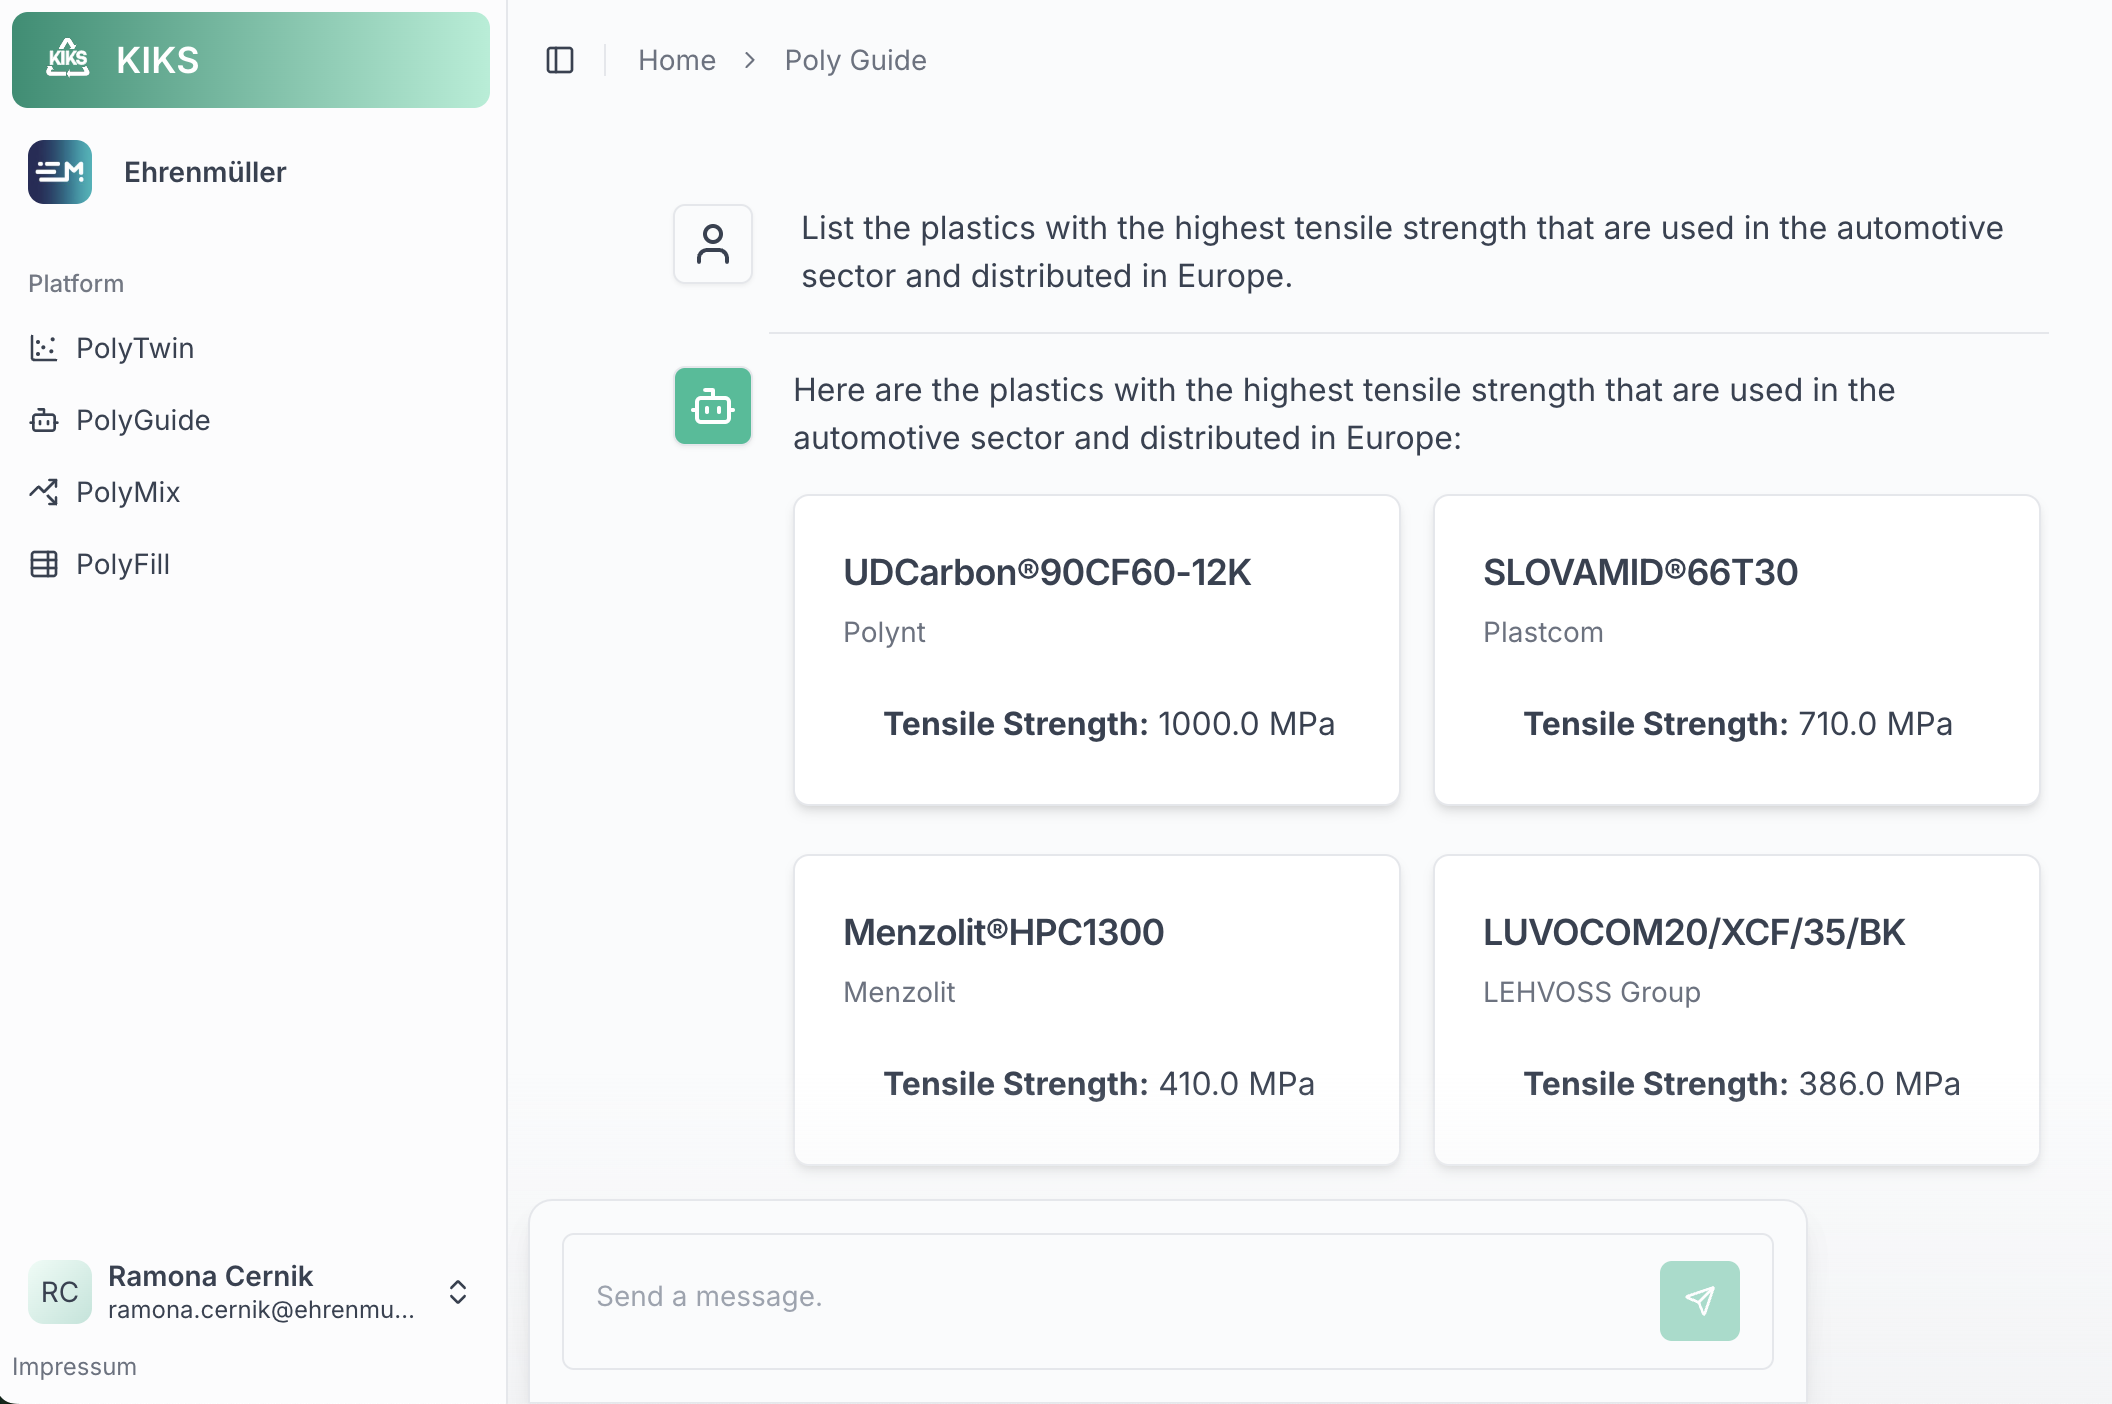
Task: Open the SLOVAMID®66T30 material card
Action: tap(1736, 650)
